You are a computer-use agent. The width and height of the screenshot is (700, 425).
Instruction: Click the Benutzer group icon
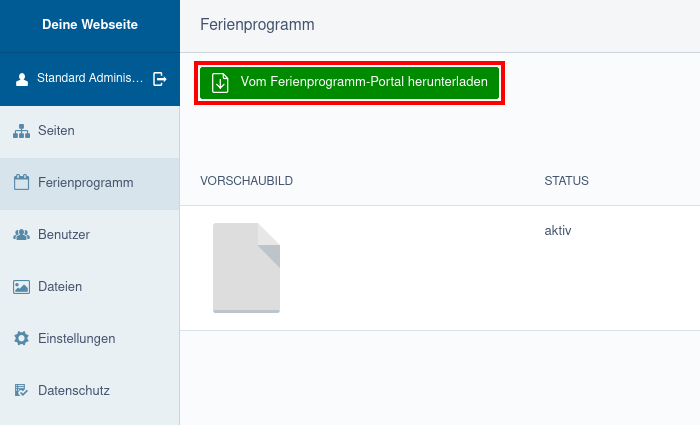(x=21, y=234)
